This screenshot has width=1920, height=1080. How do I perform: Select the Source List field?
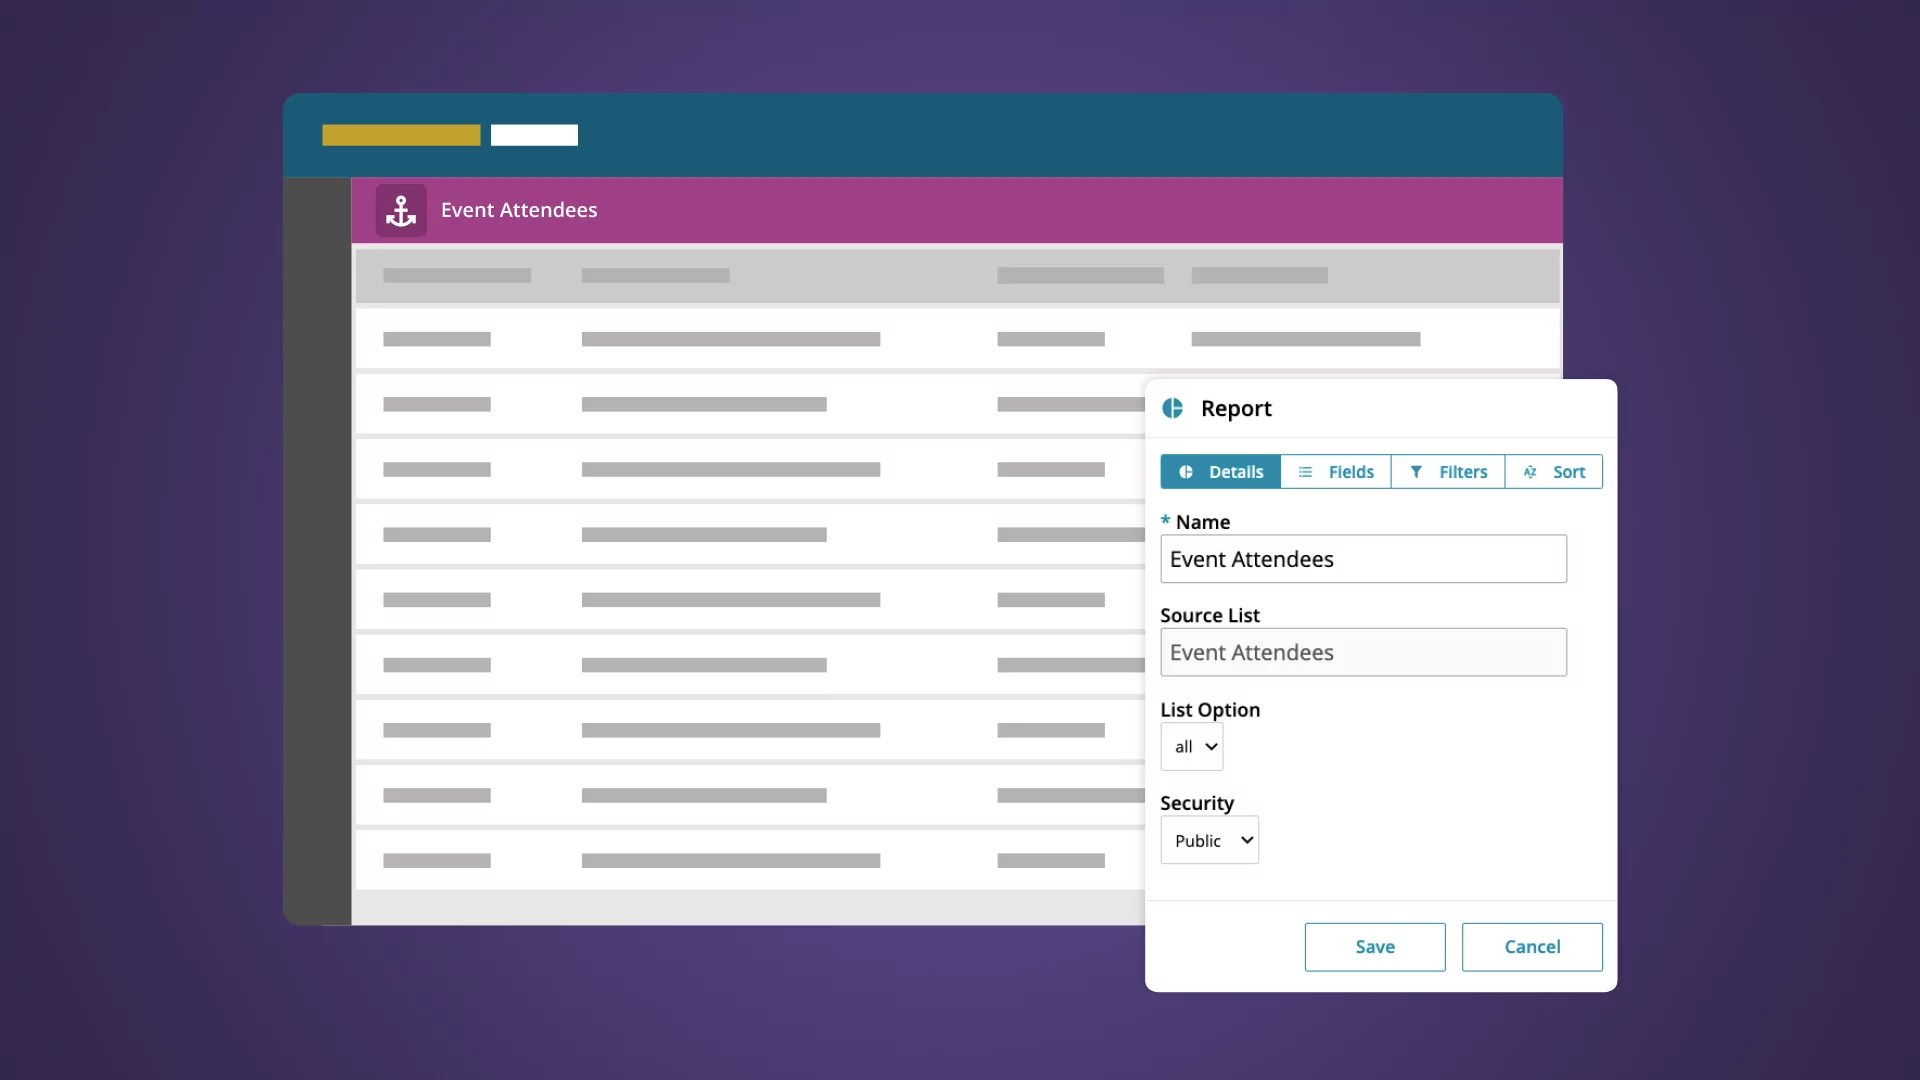[1363, 652]
